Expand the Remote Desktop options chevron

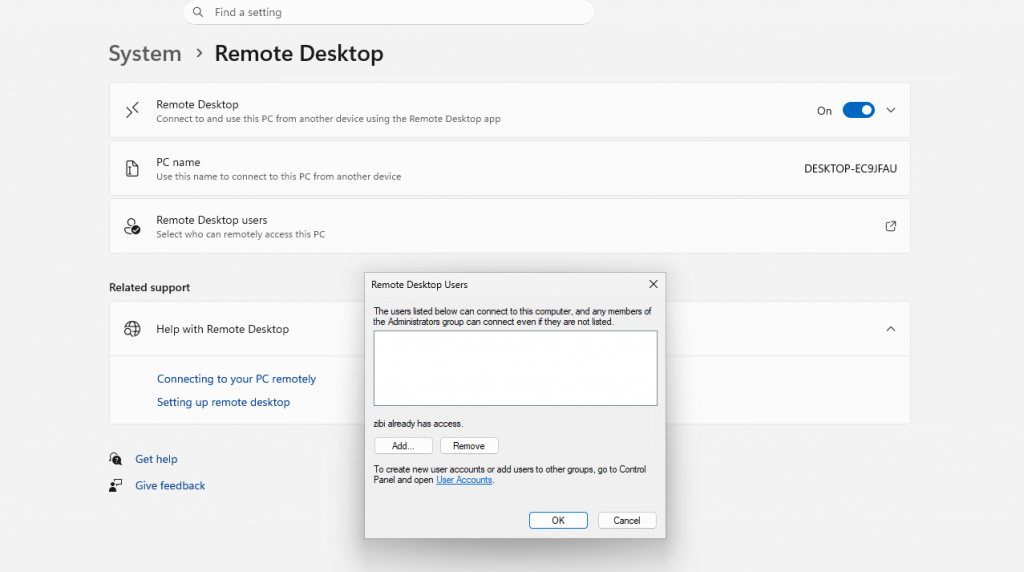click(x=891, y=110)
